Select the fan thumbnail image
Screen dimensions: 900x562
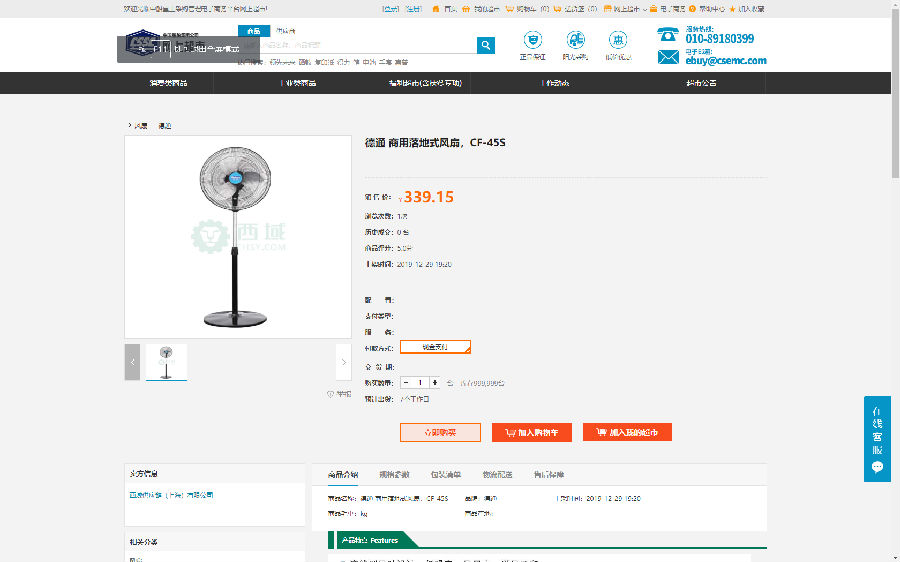coord(166,362)
